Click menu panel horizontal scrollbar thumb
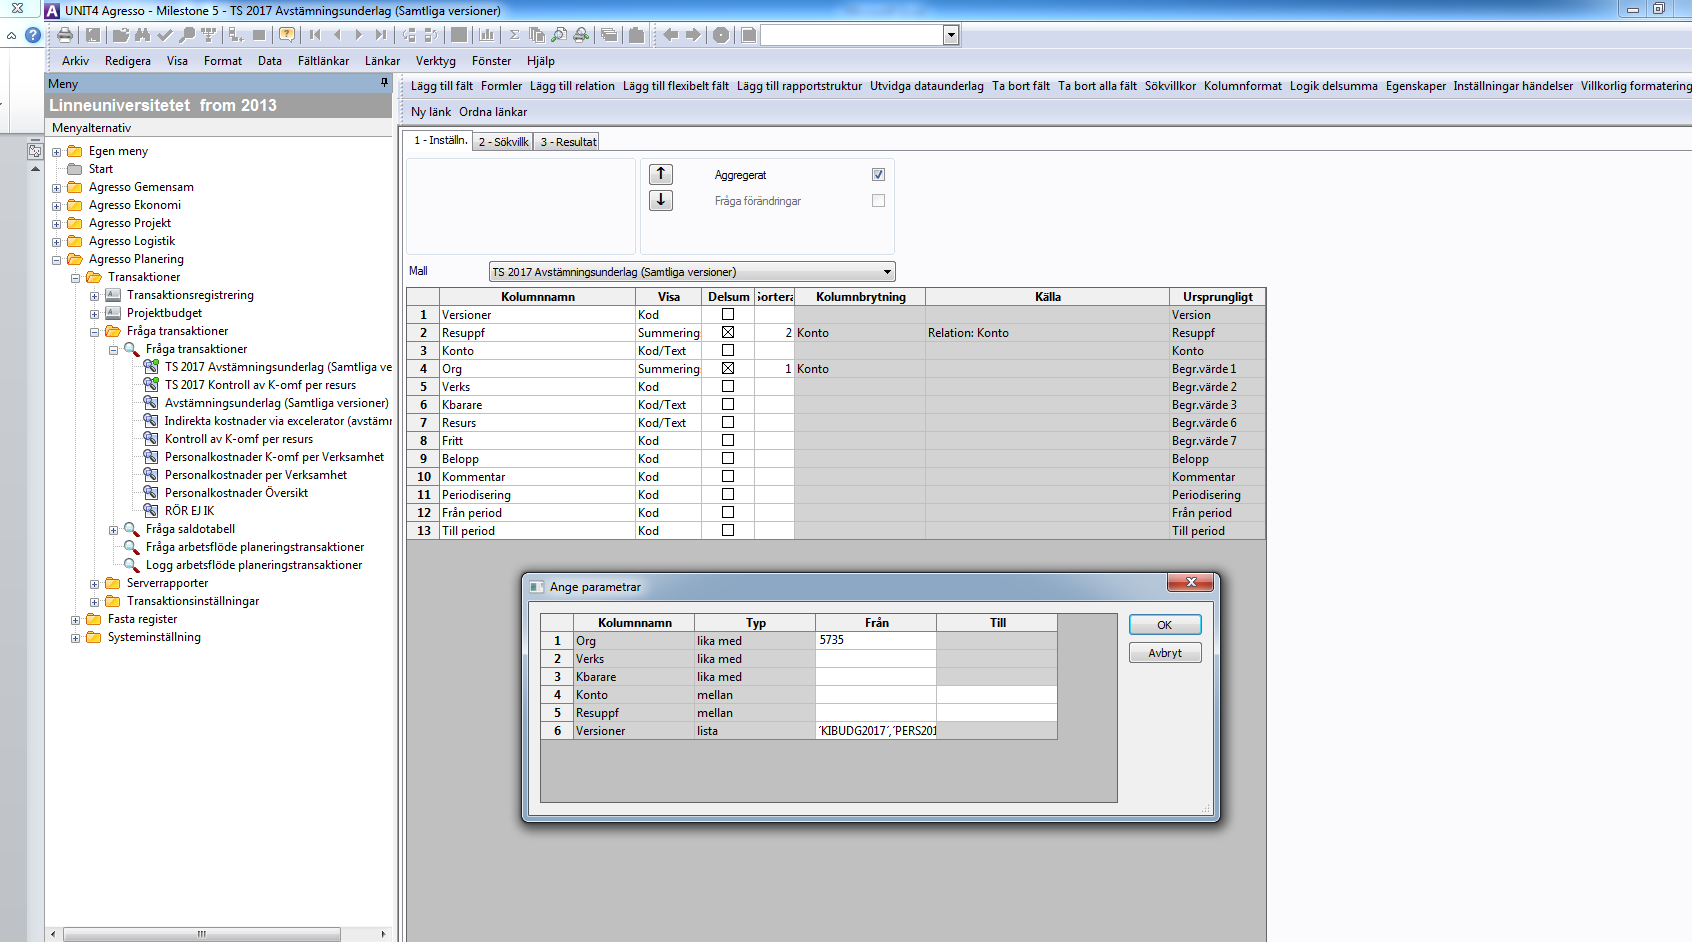The height and width of the screenshot is (942, 1692). [202, 934]
